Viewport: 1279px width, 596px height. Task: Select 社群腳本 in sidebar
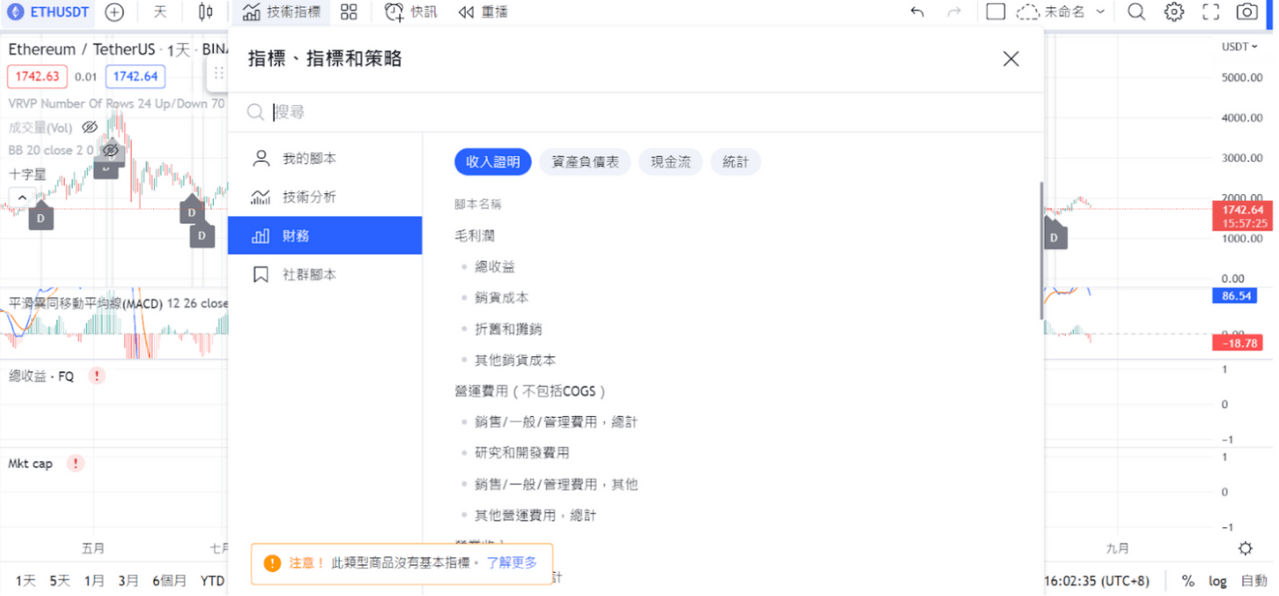pyautogui.click(x=325, y=274)
